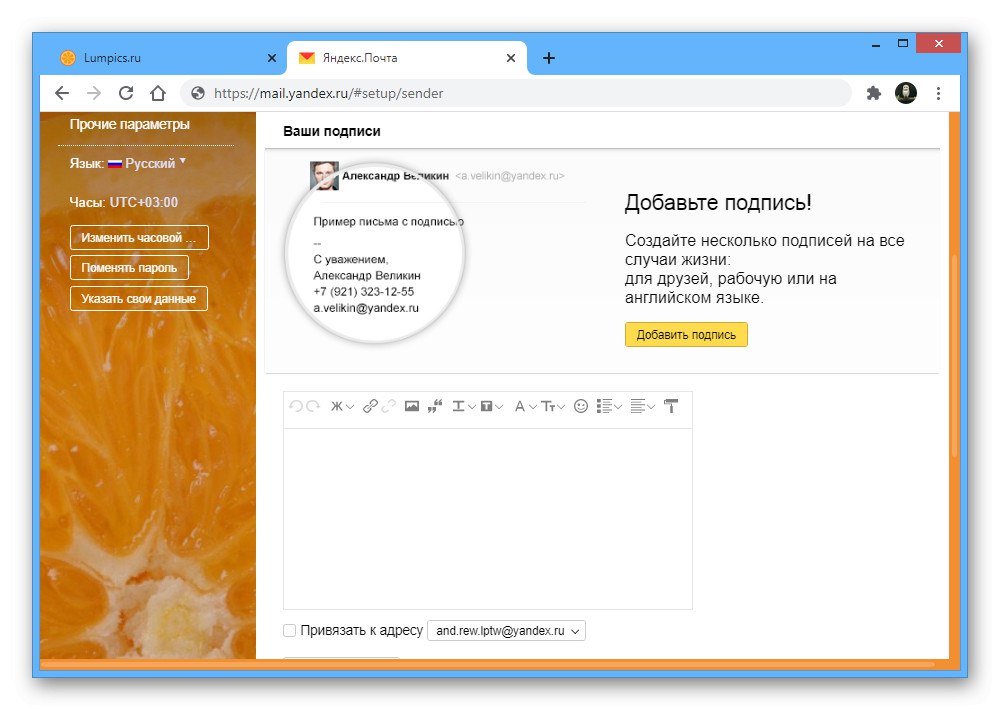Click 'Поменять пароль' button
Viewport: 1000px width, 710px height.
click(x=129, y=268)
